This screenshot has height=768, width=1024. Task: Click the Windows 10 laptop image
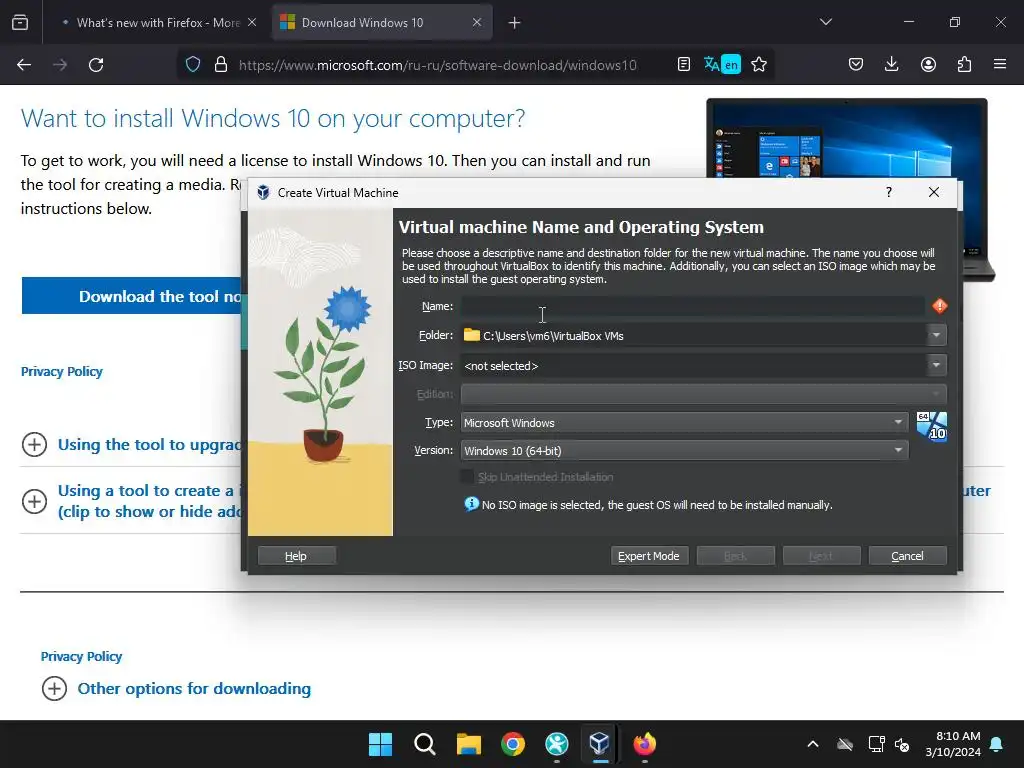tap(849, 138)
